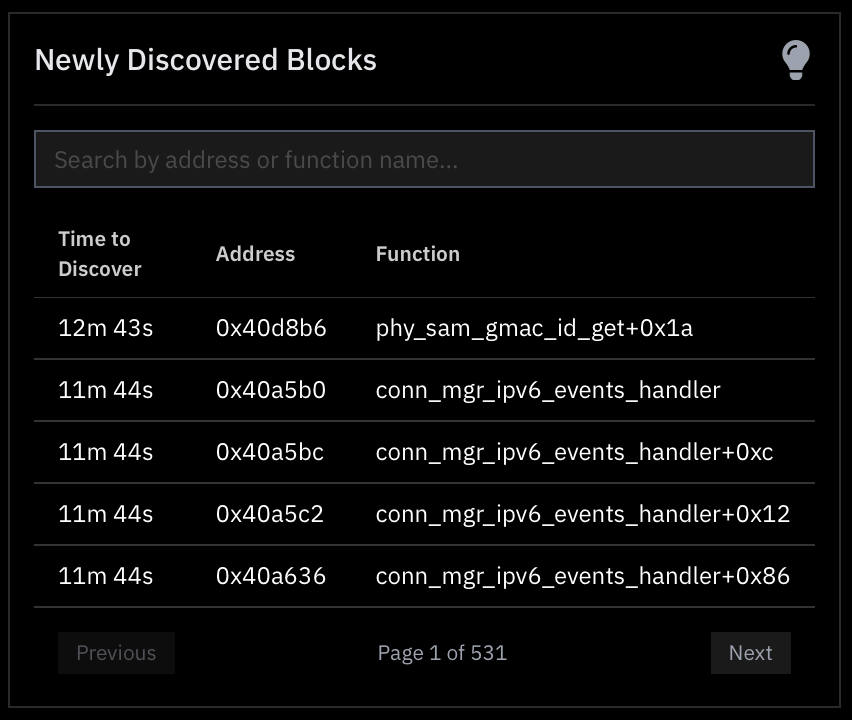Go to the next page of blocks
This screenshot has height=720, width=852.
click(750, 652)
